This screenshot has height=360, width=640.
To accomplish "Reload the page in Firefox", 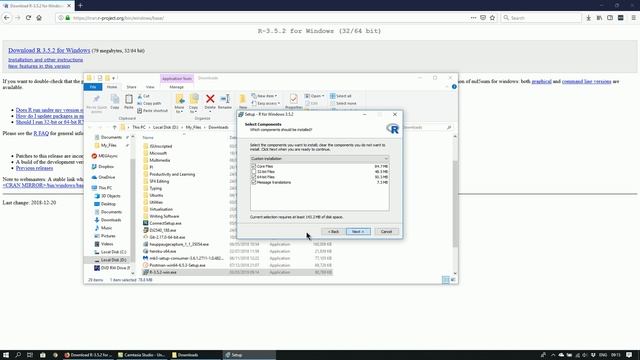I will coord(28,18).
